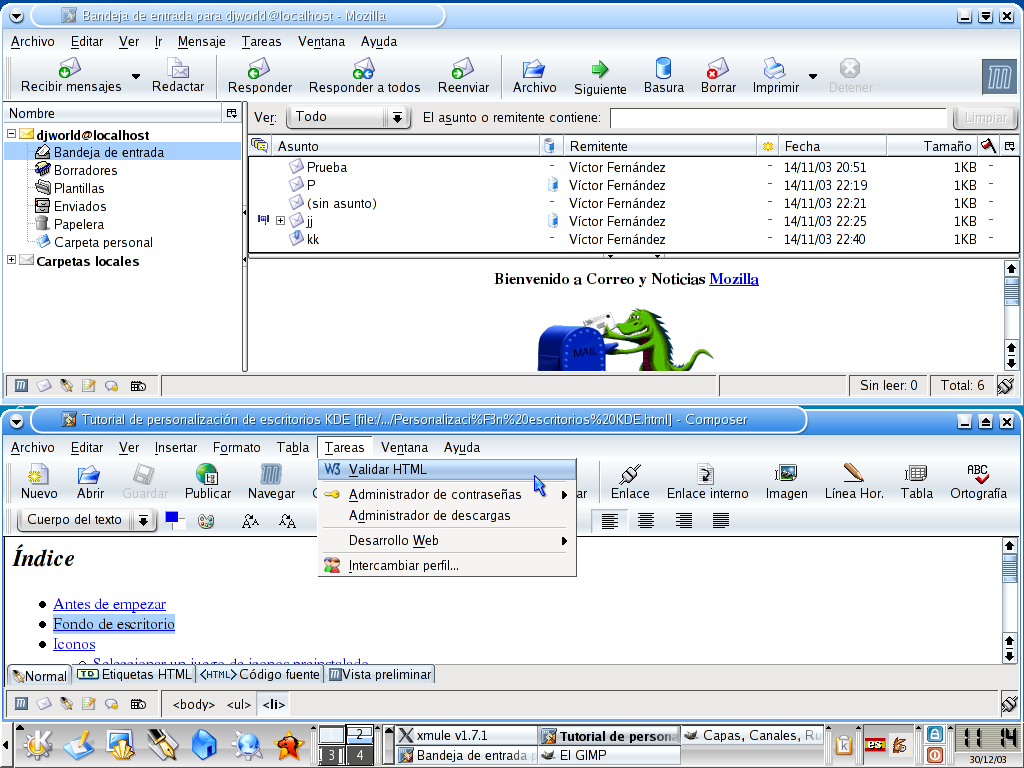
Task: Check spelling with Ortografía icon
Action: click(978, 482)
